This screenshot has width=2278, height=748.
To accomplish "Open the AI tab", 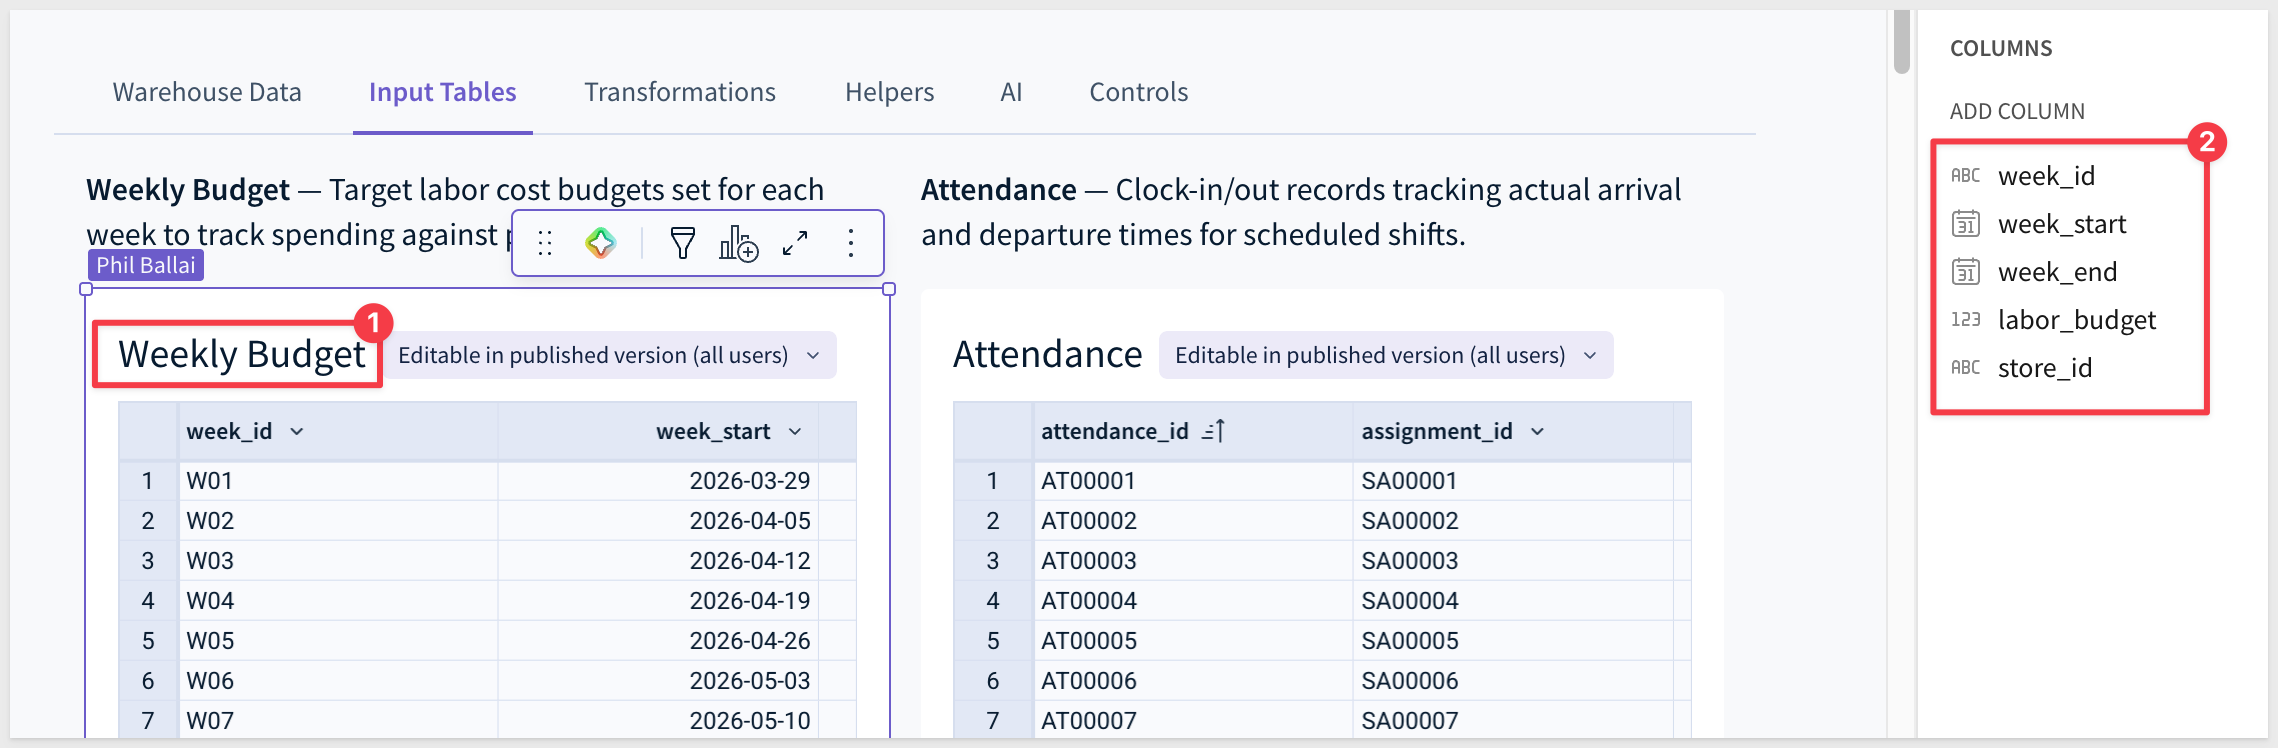I will [1011, 92].
